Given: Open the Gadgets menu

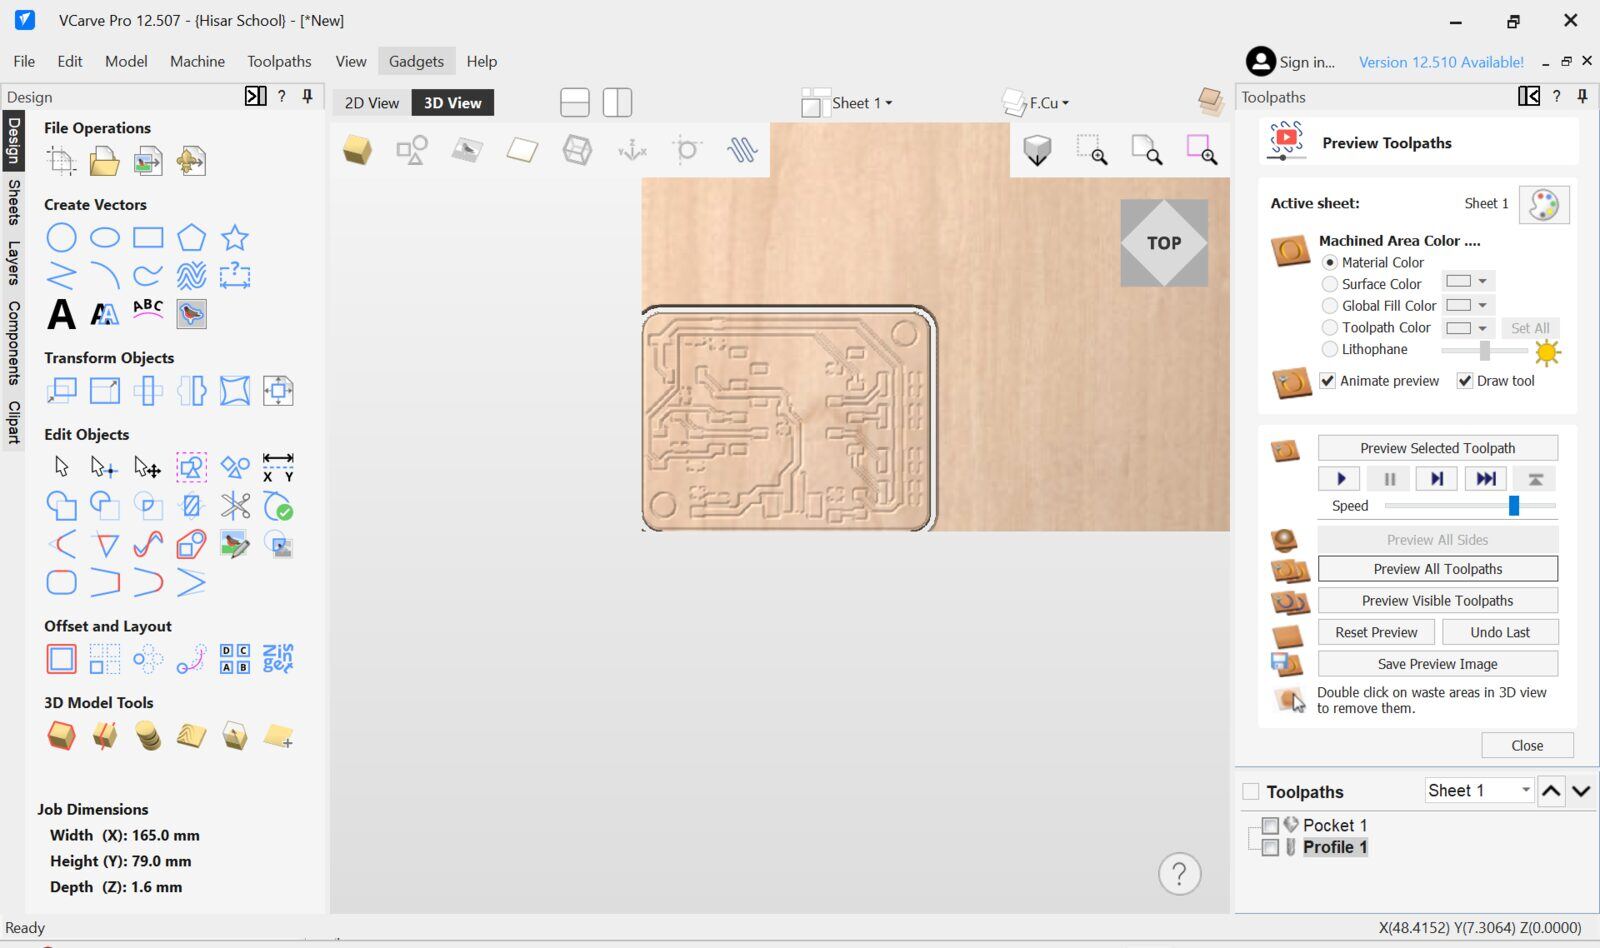Looking at the screenshot, I should click(416, 61).
